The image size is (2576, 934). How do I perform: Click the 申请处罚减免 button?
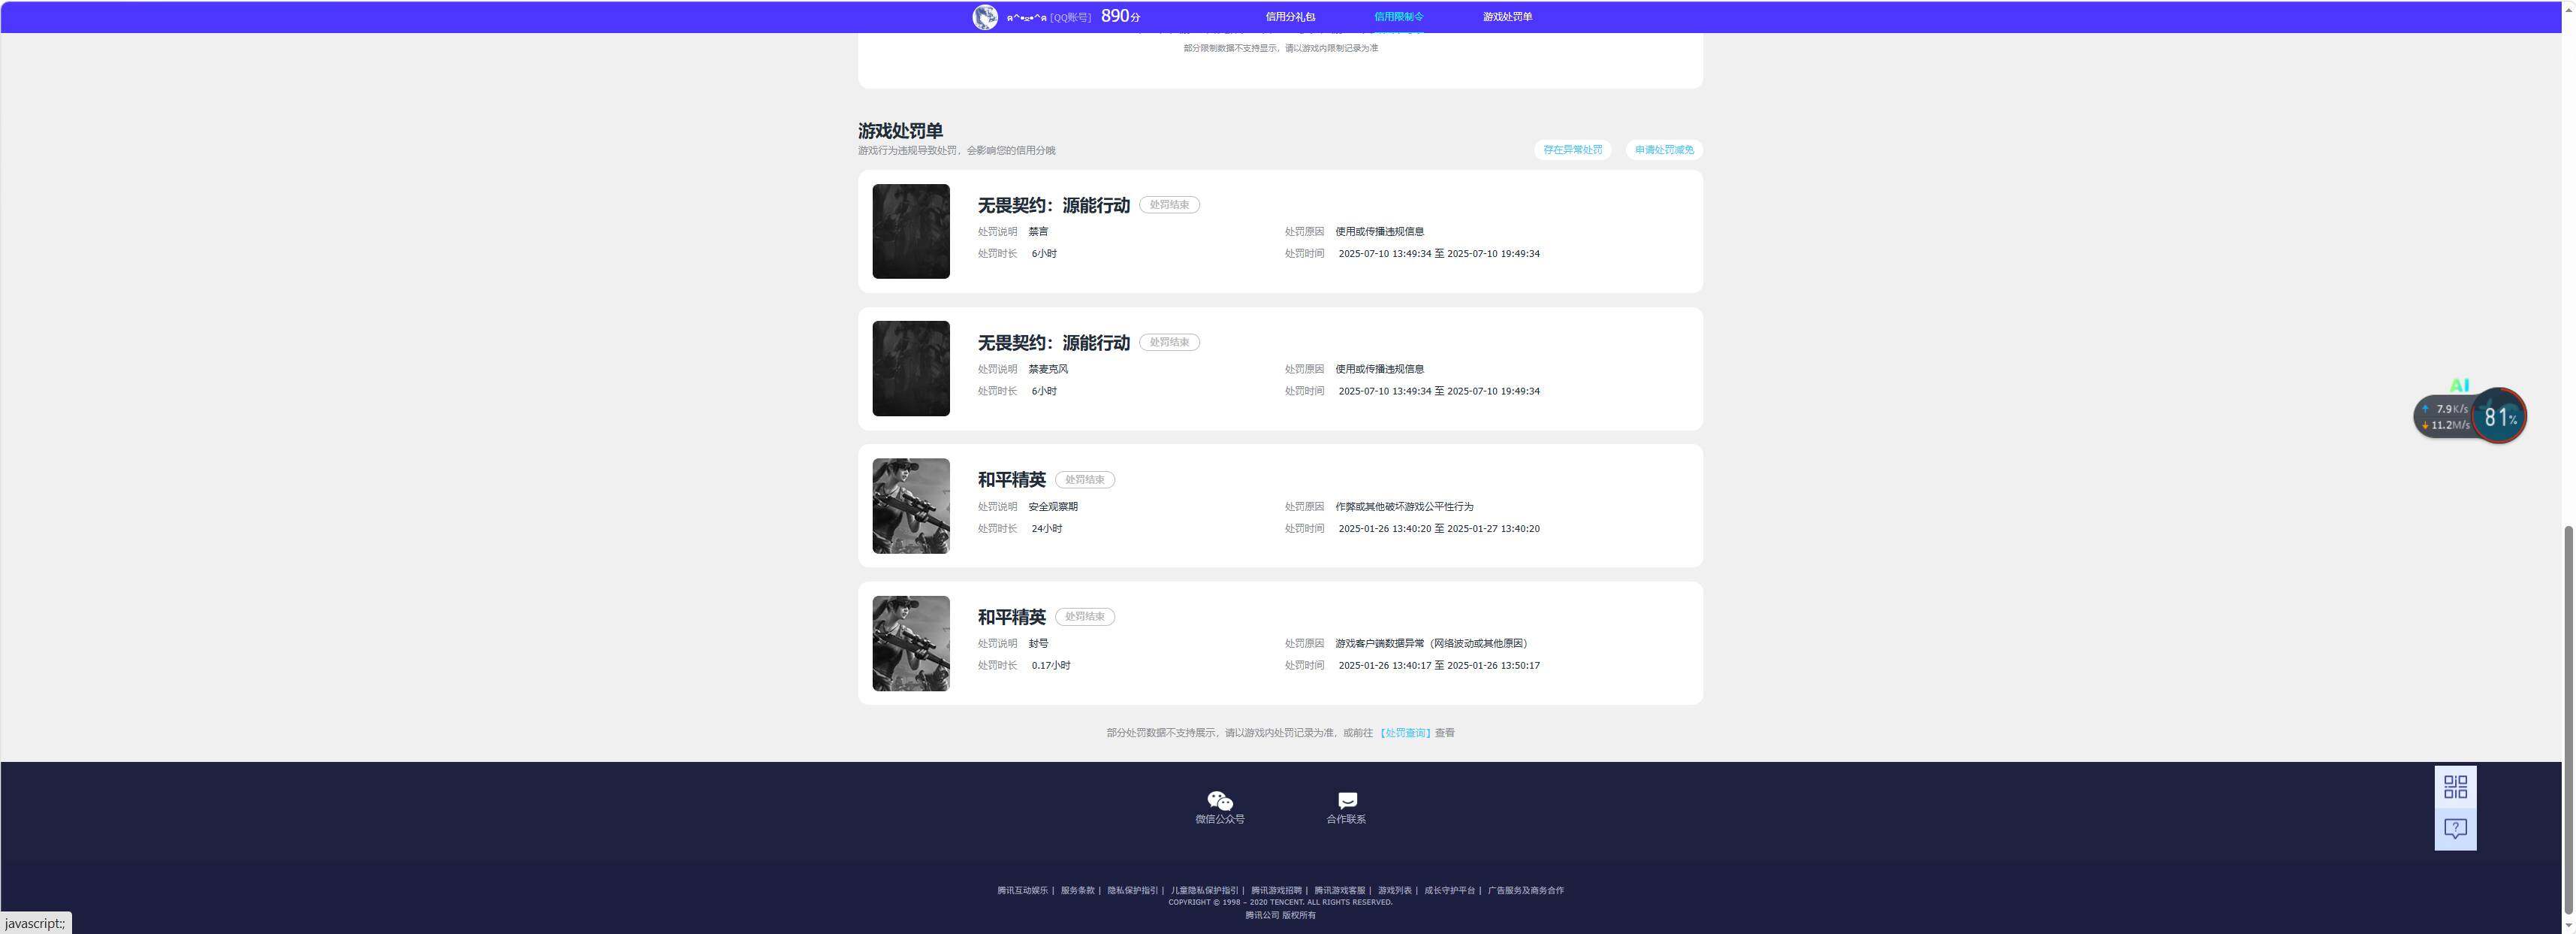coord(1664,150)
